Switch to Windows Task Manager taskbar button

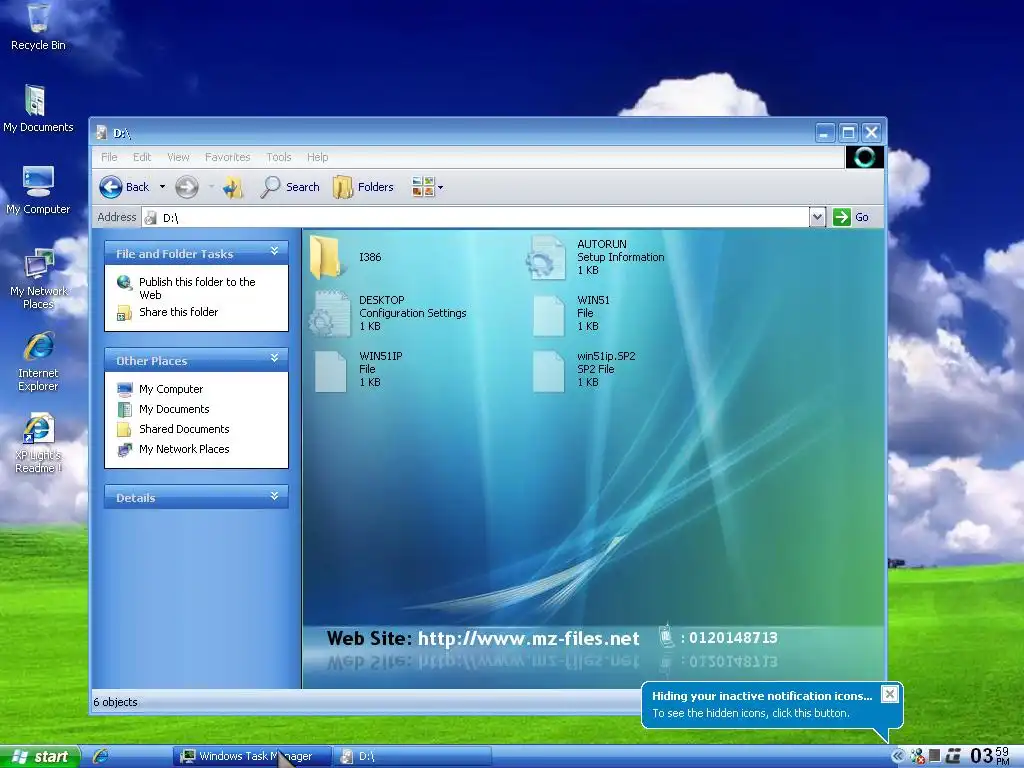click(252, 756)
